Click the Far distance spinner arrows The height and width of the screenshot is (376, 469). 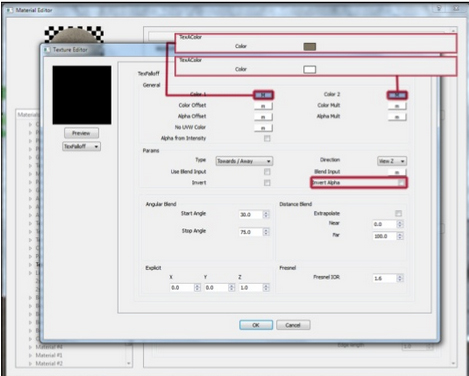tap(400, 236)
